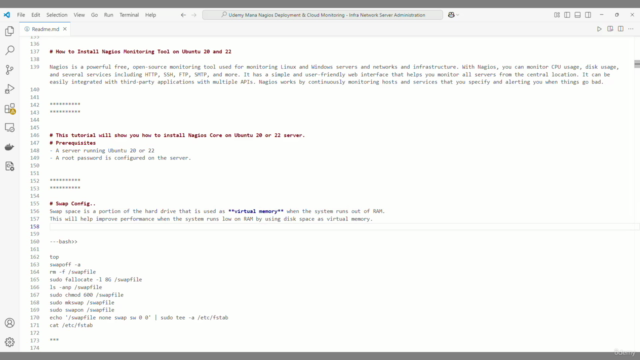Open the View menu

pyautogui.click(x=79, y=15)
